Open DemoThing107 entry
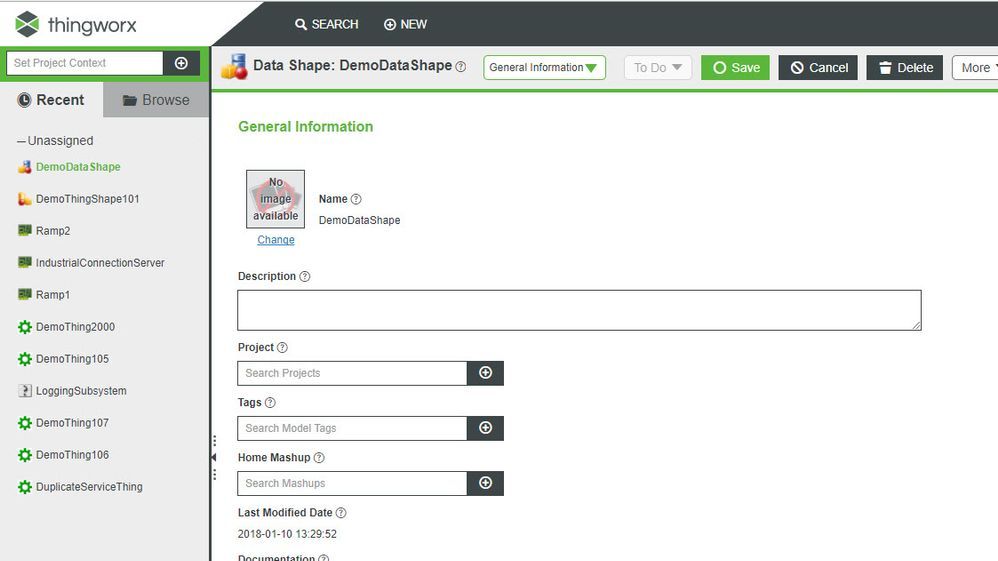Screen dimensions: 998x561 coord(72,423)
